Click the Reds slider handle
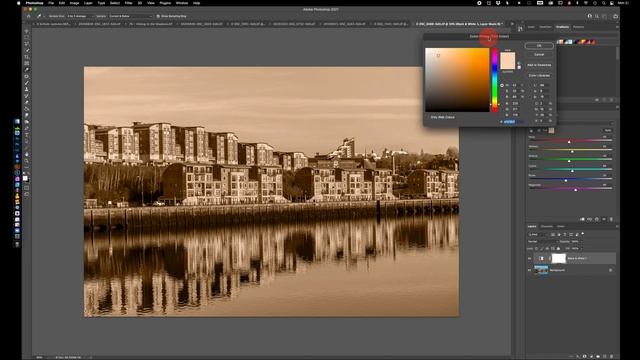This screenshot has width=640, height=360. click(569, 142)
